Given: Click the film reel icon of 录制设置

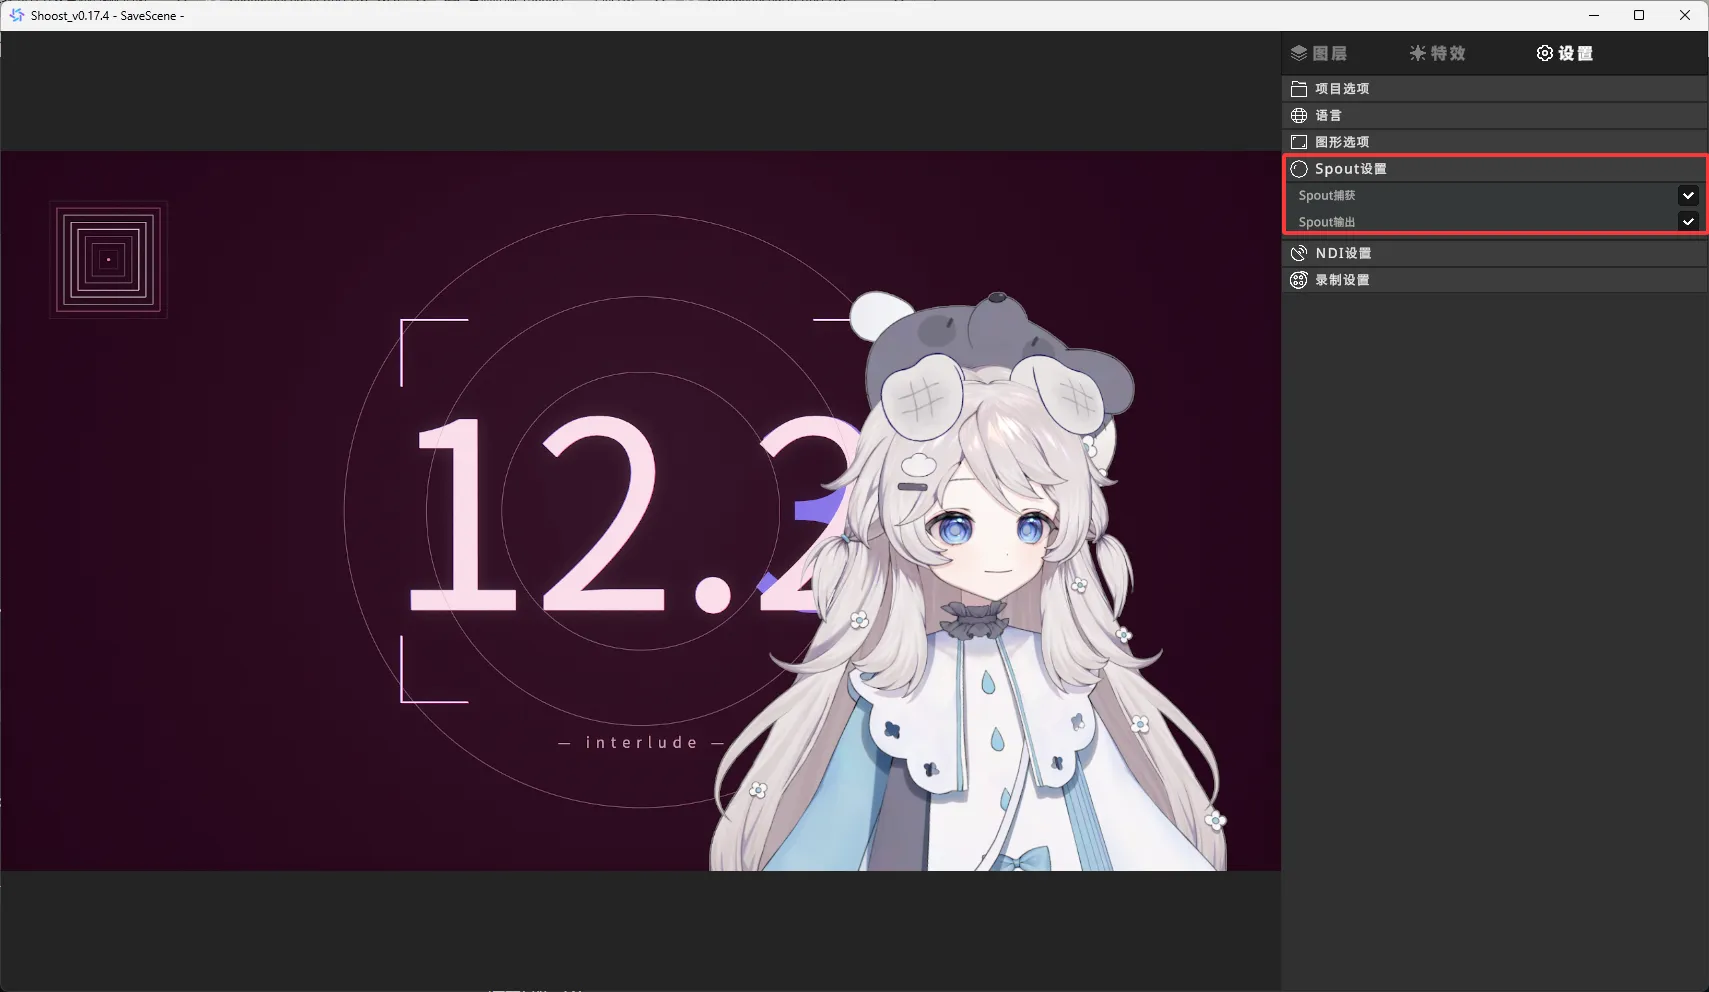Looking at the screenshot, I should click(x=1299, y=280).
